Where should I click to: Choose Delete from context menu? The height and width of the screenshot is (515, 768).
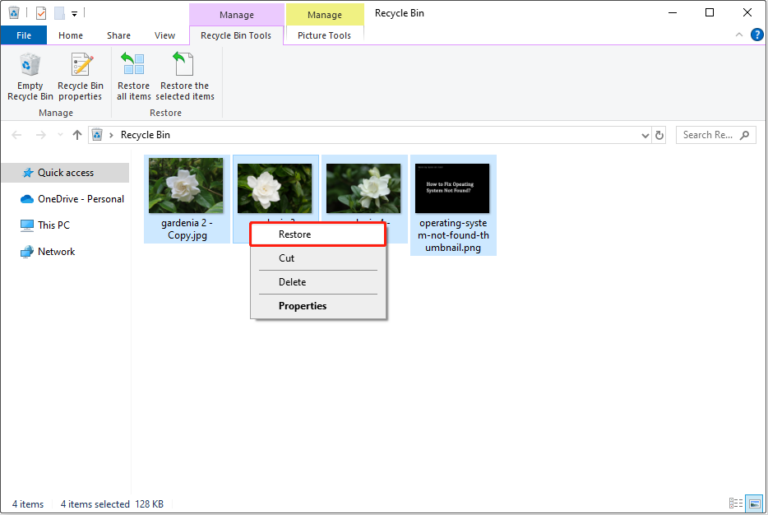(x=317, y=282)
